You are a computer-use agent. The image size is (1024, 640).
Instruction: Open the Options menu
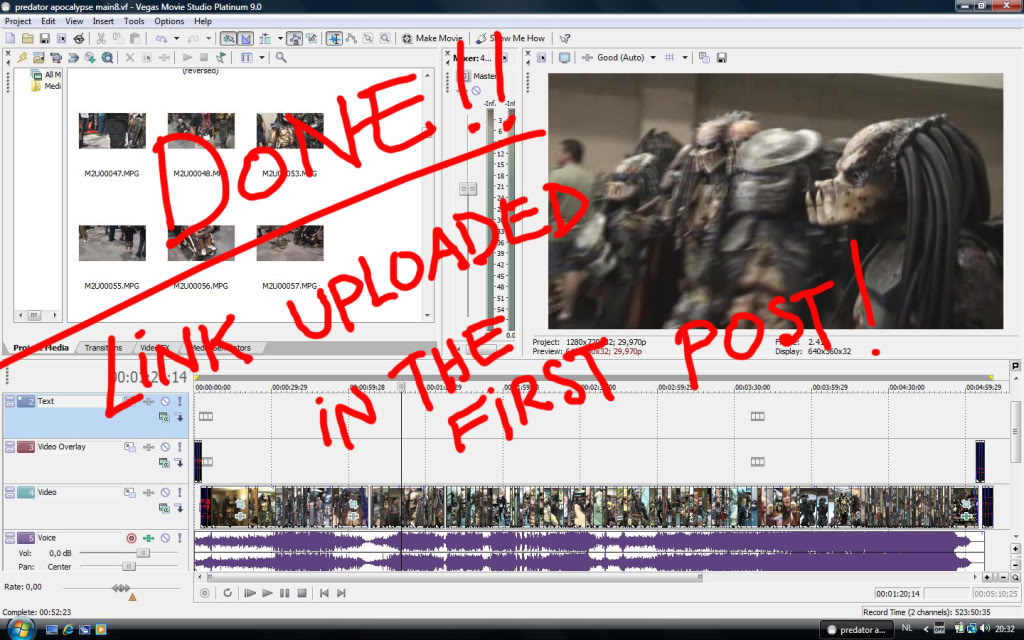pyautogui.click(x=169, y=21)
